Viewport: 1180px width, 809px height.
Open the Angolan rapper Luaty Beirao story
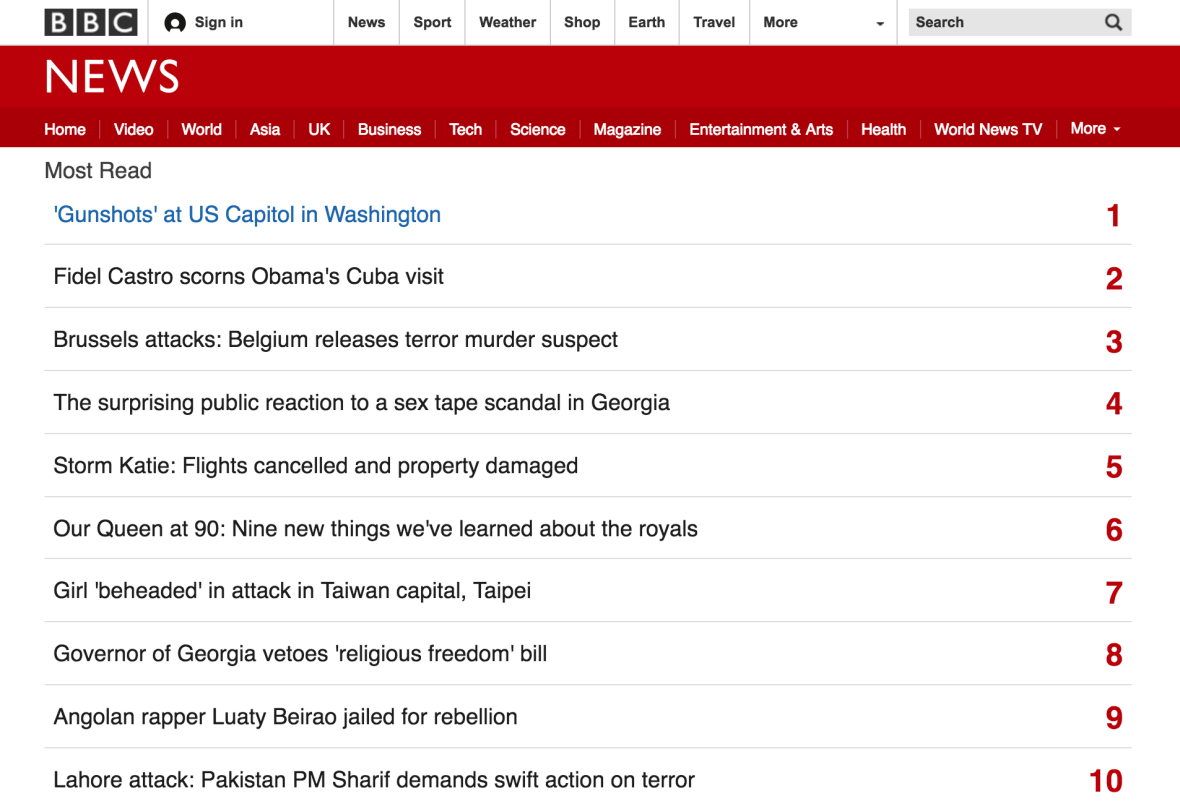285,717
